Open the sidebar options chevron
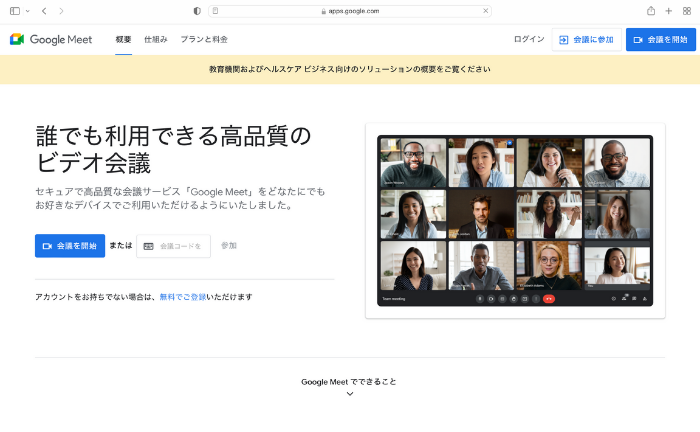 pyautogui.click(x=28, y=11)
